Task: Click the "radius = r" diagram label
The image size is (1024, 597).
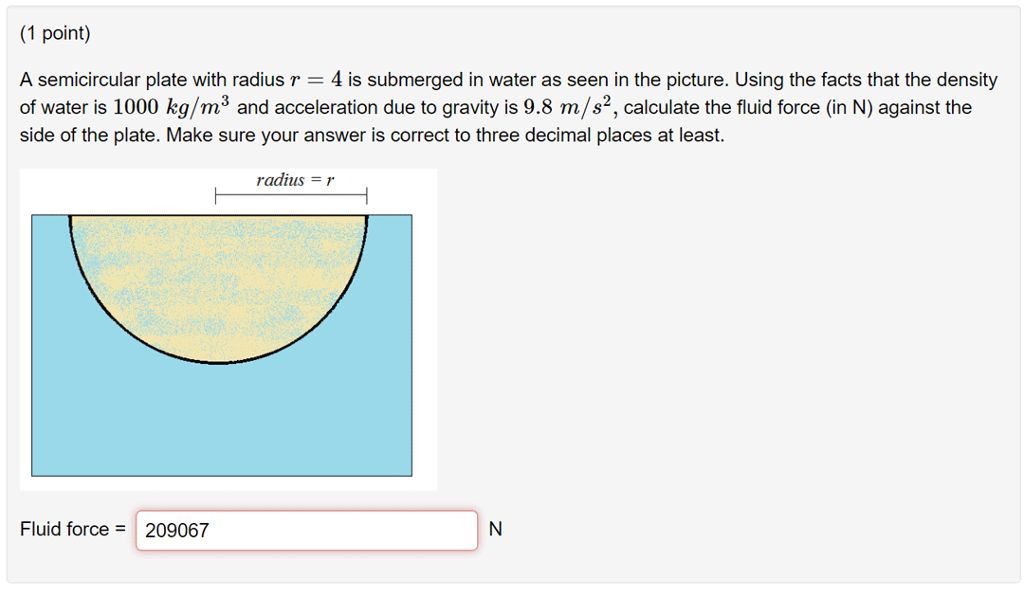Action: [x=295, y=180]
